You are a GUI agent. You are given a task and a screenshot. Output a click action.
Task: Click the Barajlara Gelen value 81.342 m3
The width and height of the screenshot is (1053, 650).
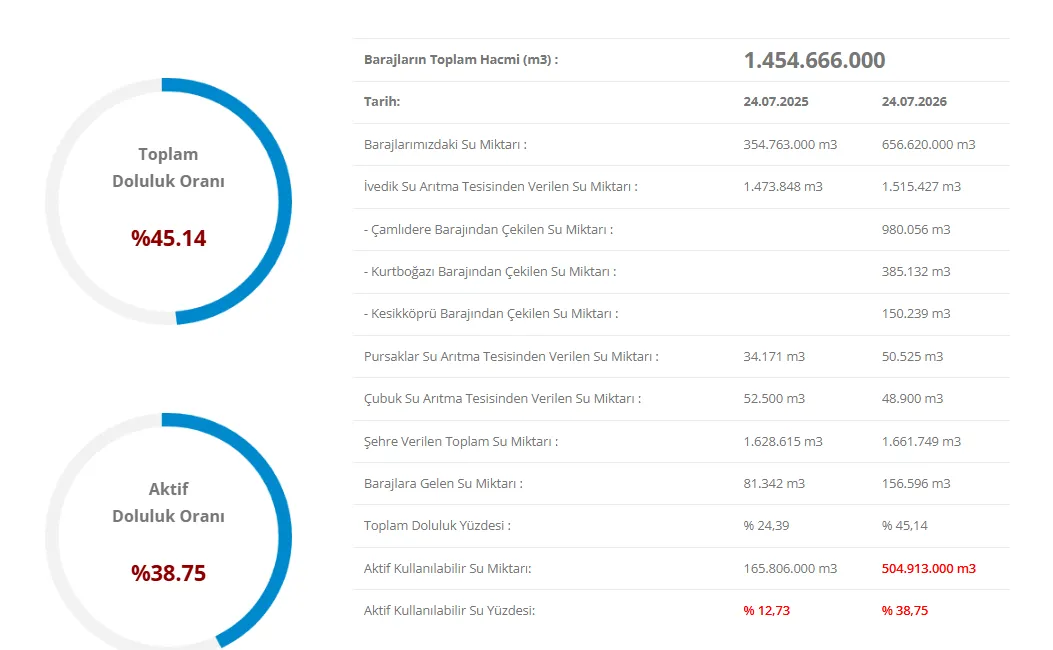[x=774, y=483]
